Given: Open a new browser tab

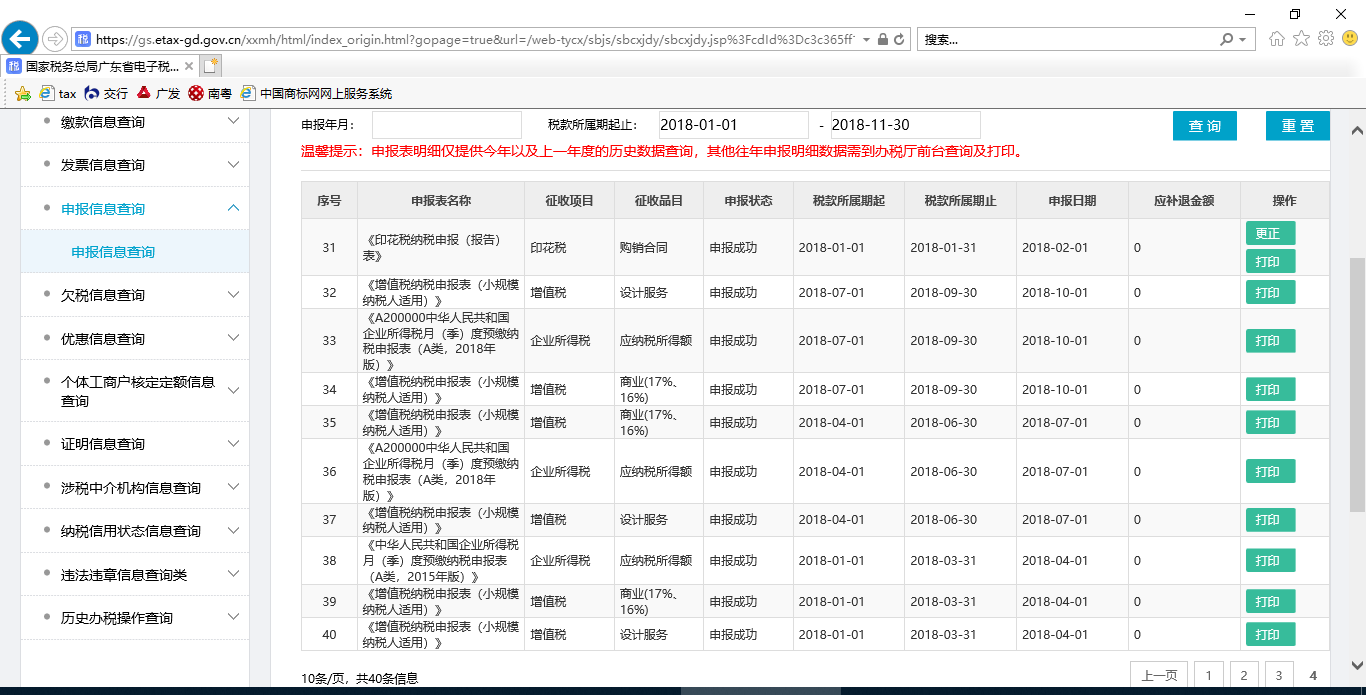Looking at the screenshot, I should tap(210, 66).
